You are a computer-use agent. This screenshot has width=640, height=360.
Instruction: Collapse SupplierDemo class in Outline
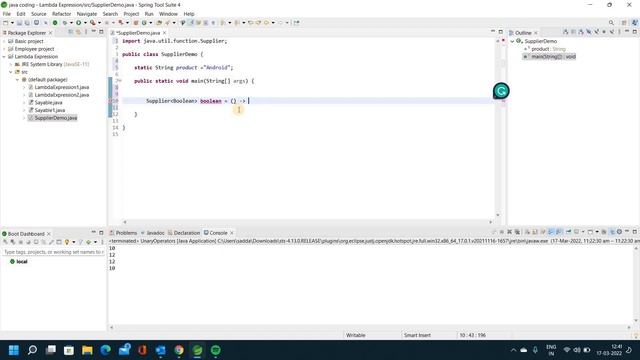click(512, 41)
